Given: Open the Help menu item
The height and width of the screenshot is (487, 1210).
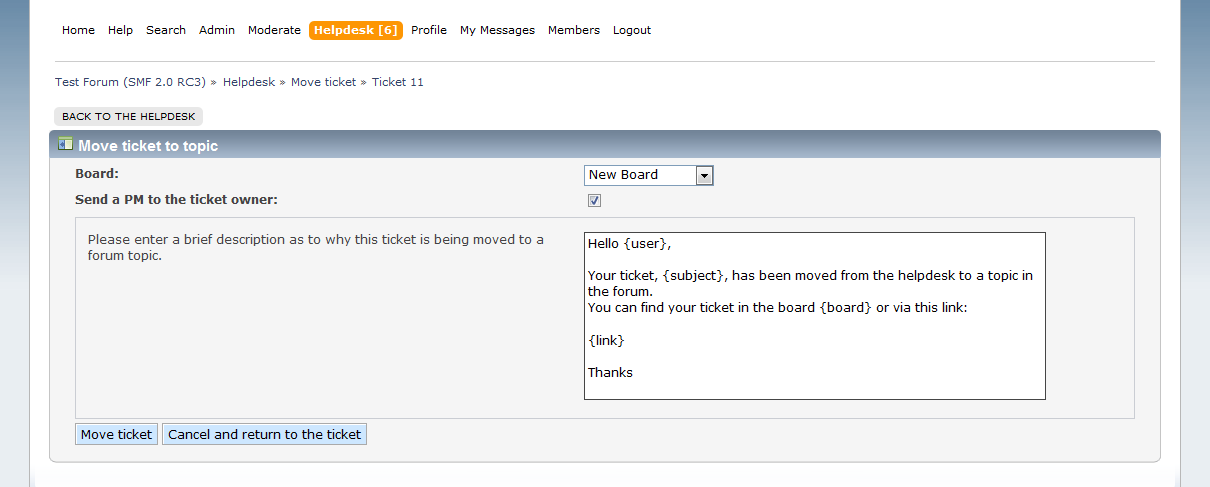Looking at the screenshot, I should click(120, 30).
